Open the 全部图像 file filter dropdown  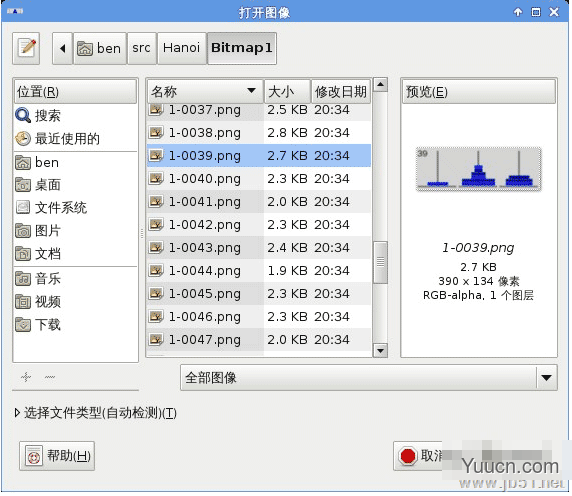pyautogui.click(x=369, y=378)
